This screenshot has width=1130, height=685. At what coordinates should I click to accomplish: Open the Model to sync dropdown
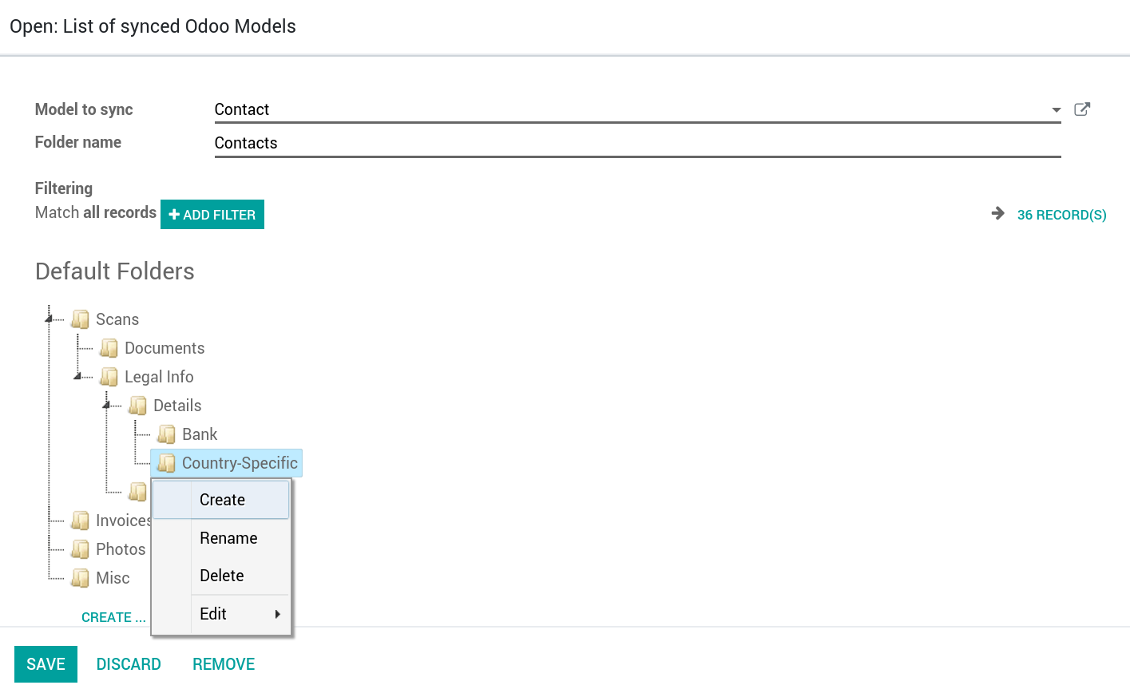tap(1056, 110)
